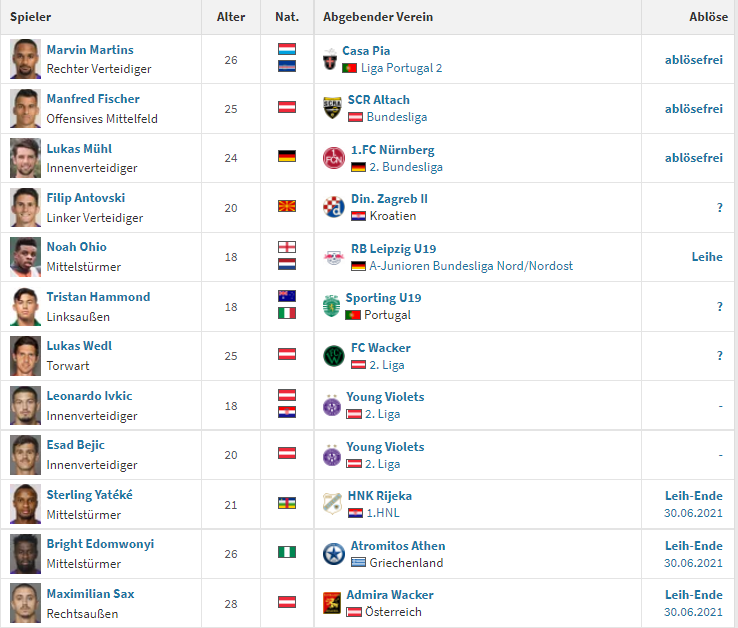Click the Admira Wacker crest icon

point(332,603)
